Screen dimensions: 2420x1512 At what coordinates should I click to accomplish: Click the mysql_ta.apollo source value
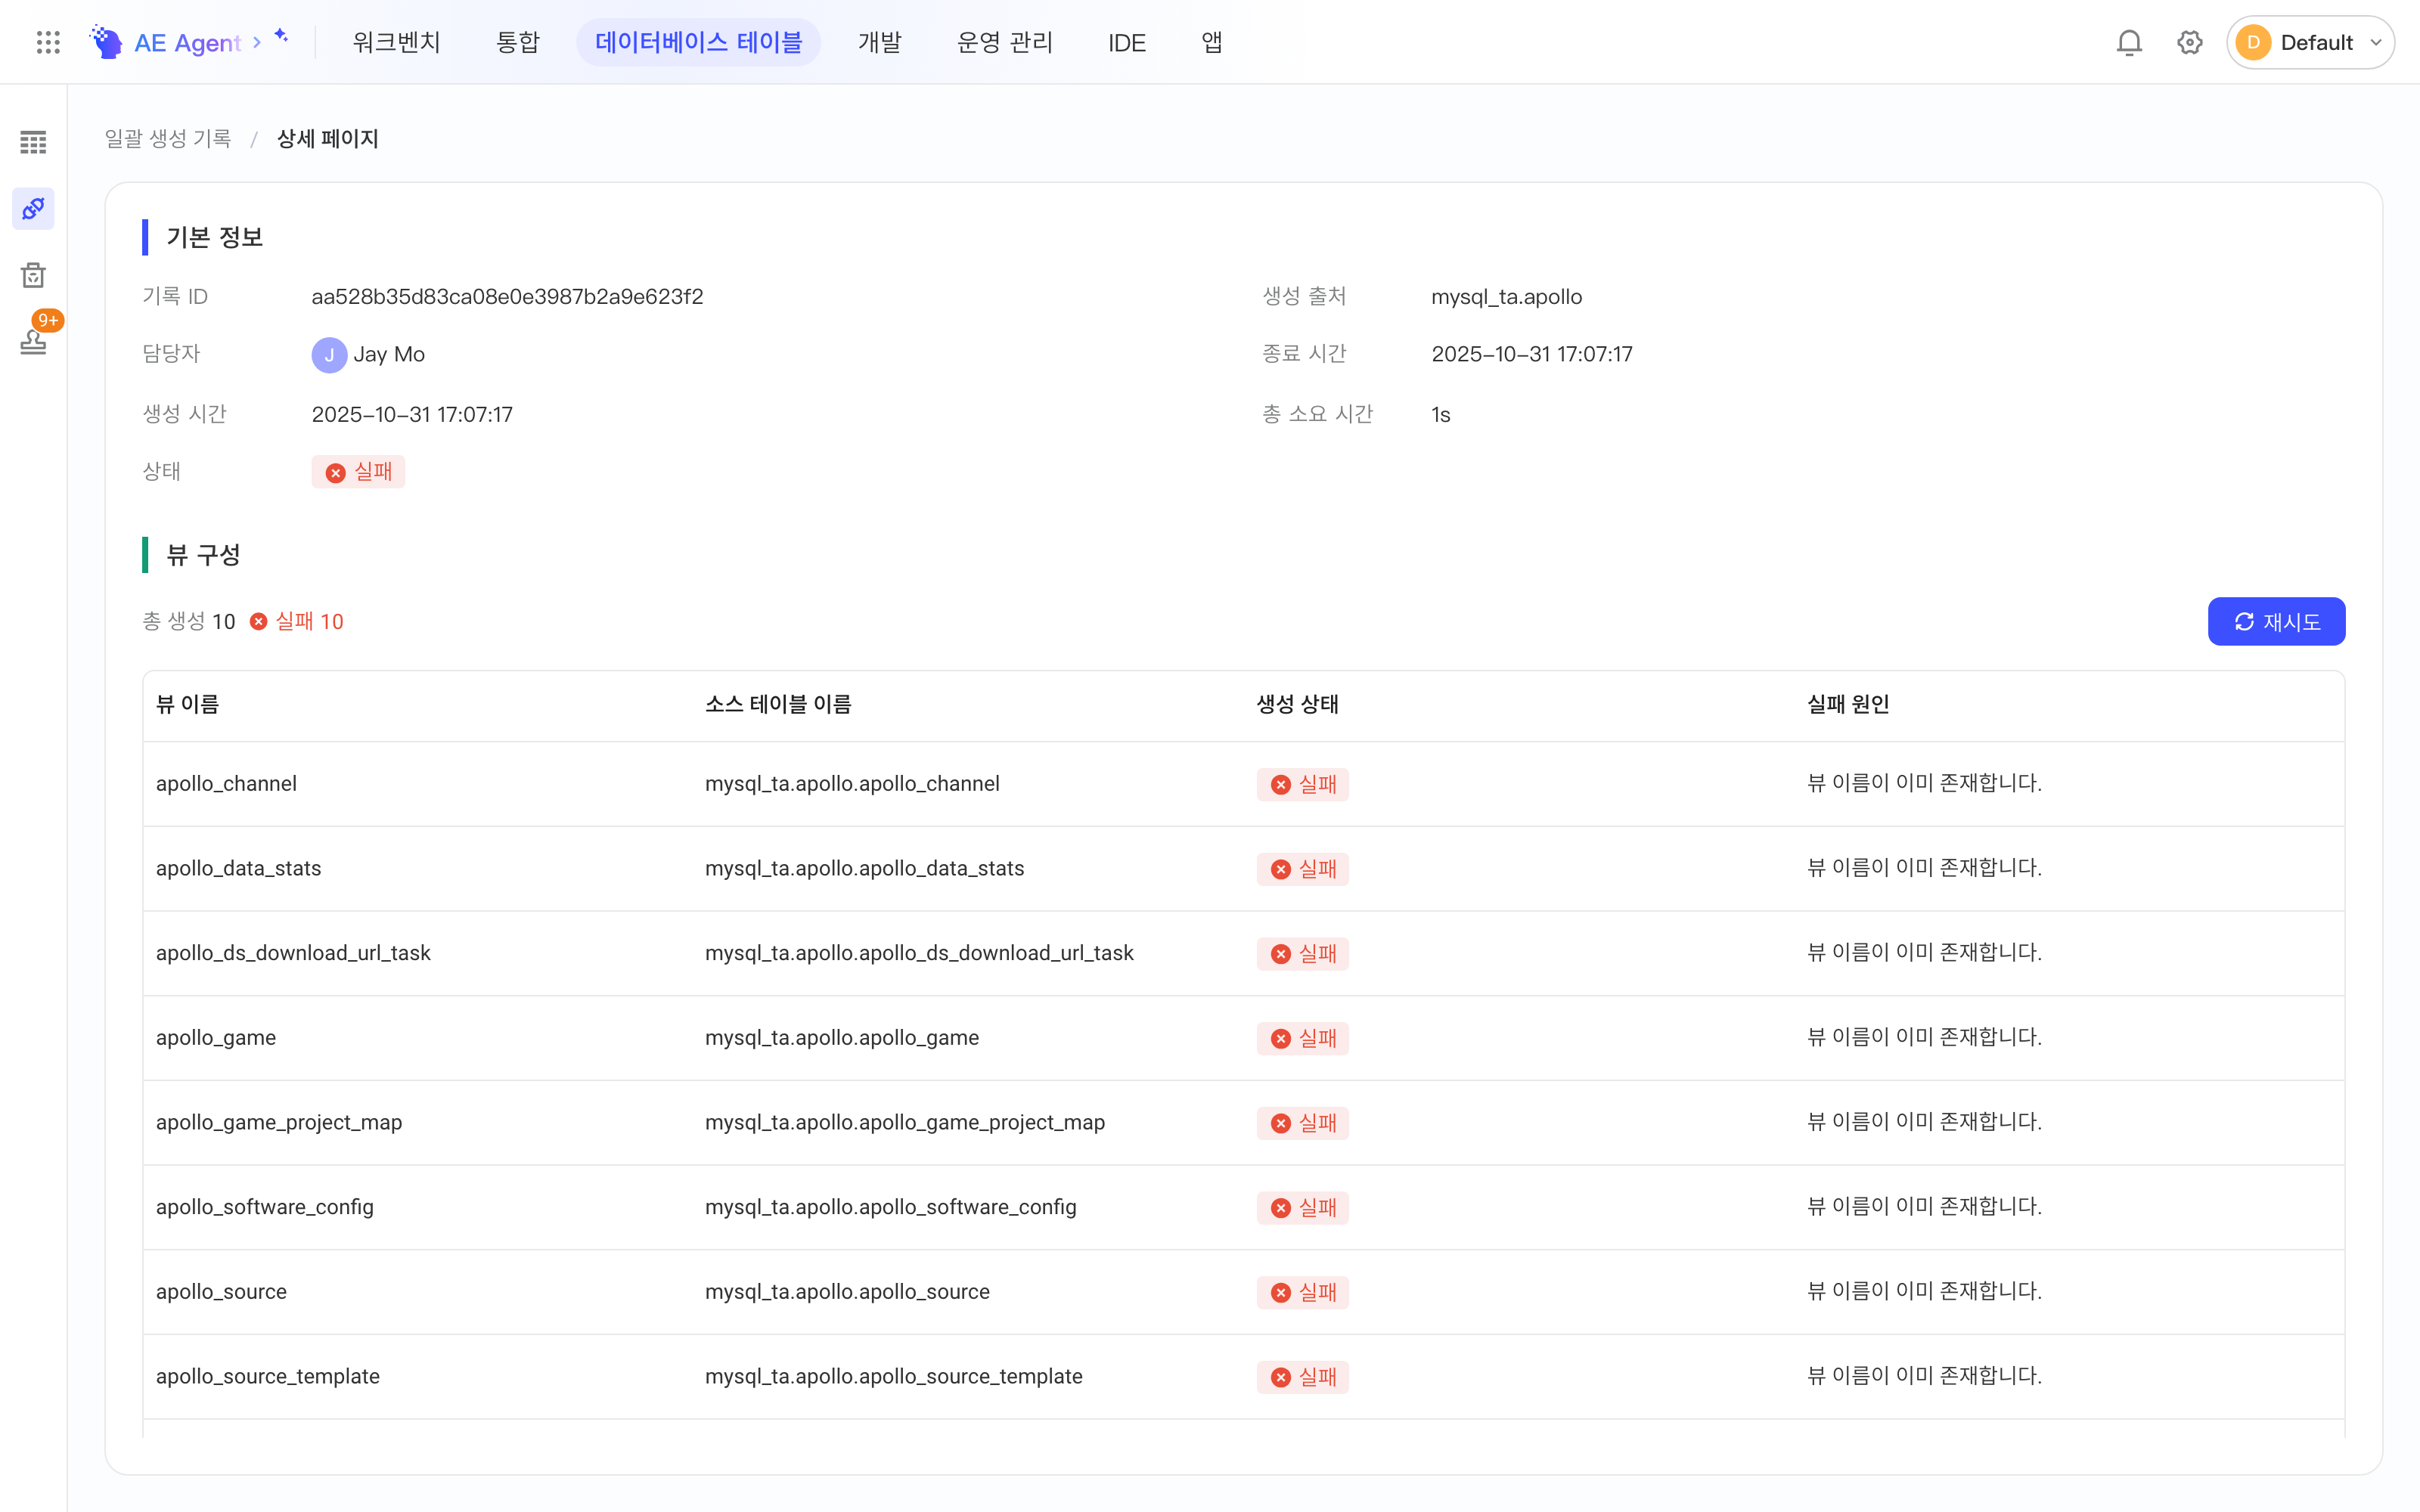point(1506,296)
